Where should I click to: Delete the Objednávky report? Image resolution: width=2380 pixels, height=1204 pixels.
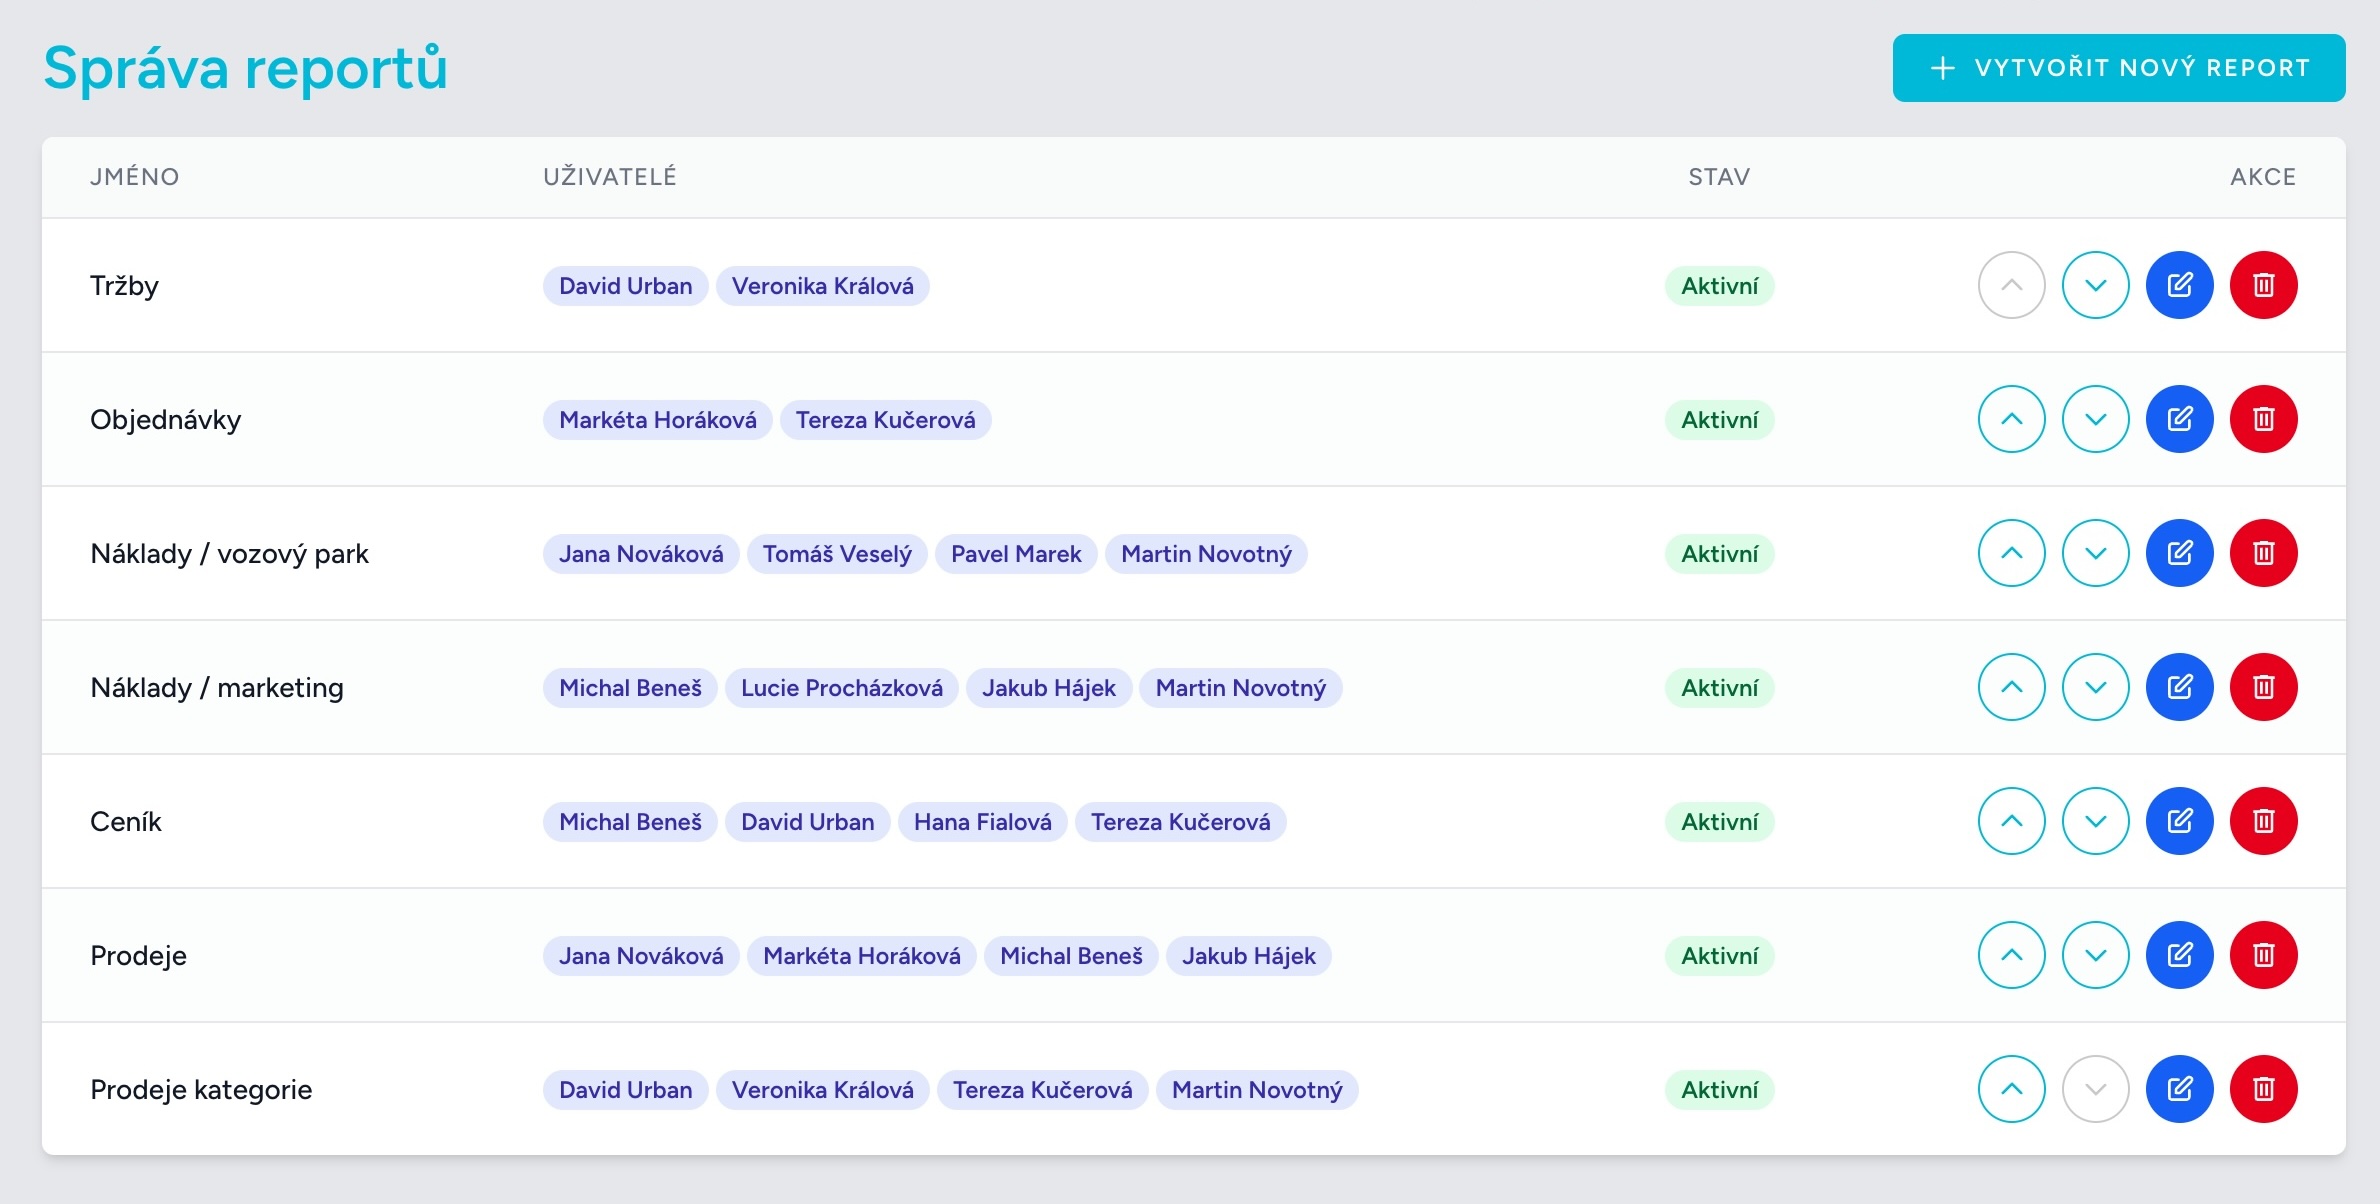click(x=2263, y=419)
